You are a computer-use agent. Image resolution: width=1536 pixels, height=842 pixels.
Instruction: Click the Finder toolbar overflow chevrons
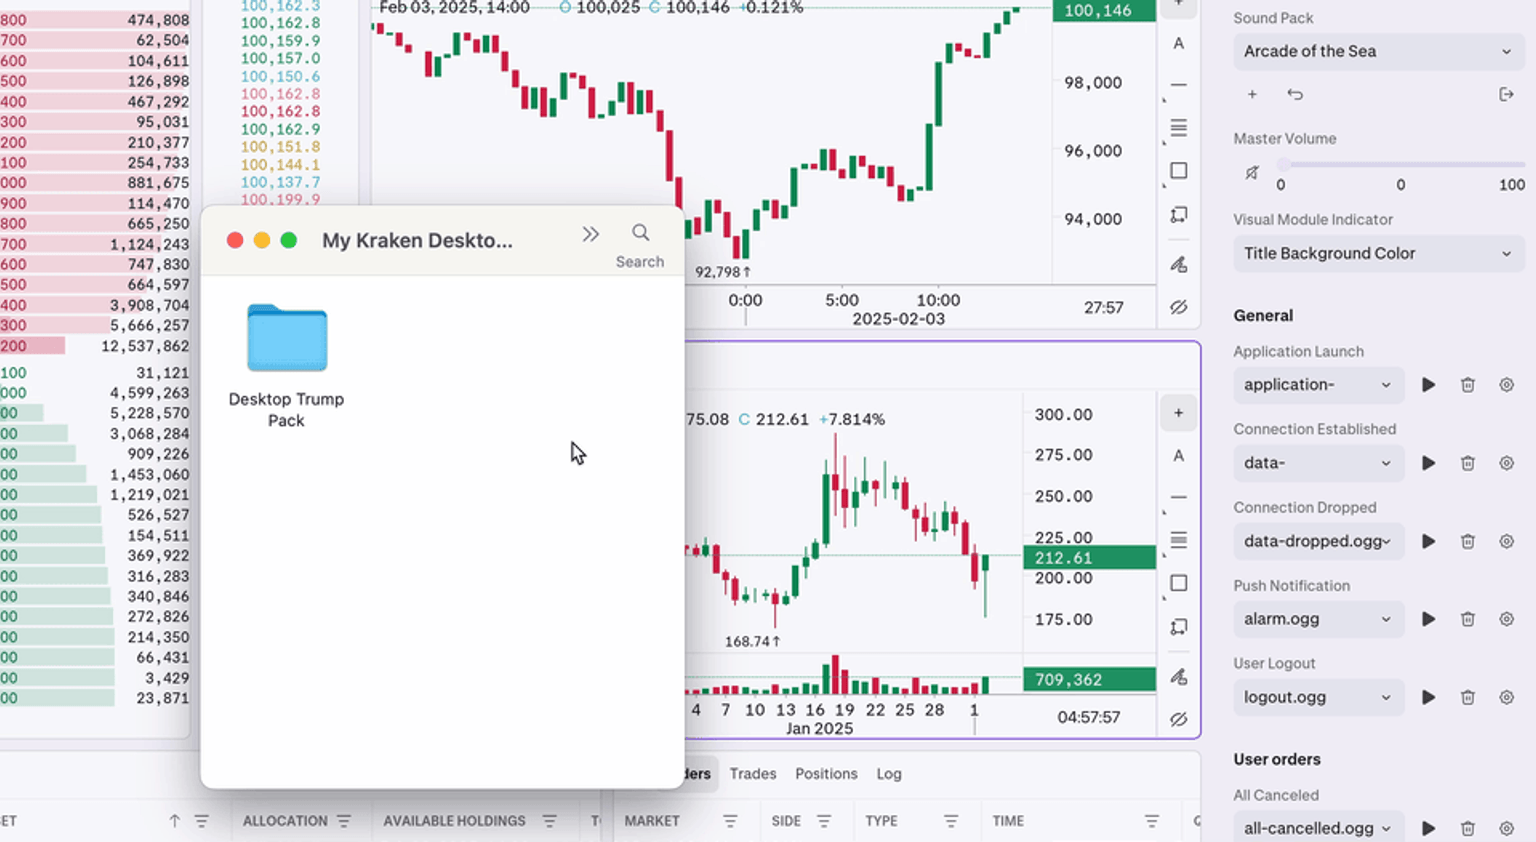[x=590, y=234]
